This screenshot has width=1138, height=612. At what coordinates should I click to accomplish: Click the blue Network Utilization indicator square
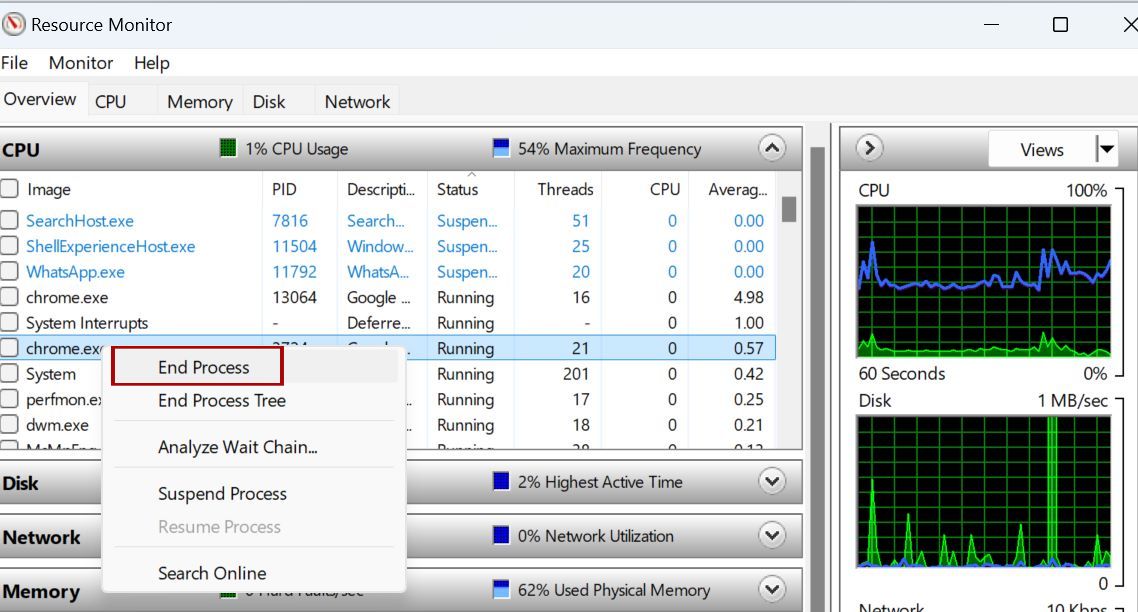[x=501, y=536]
